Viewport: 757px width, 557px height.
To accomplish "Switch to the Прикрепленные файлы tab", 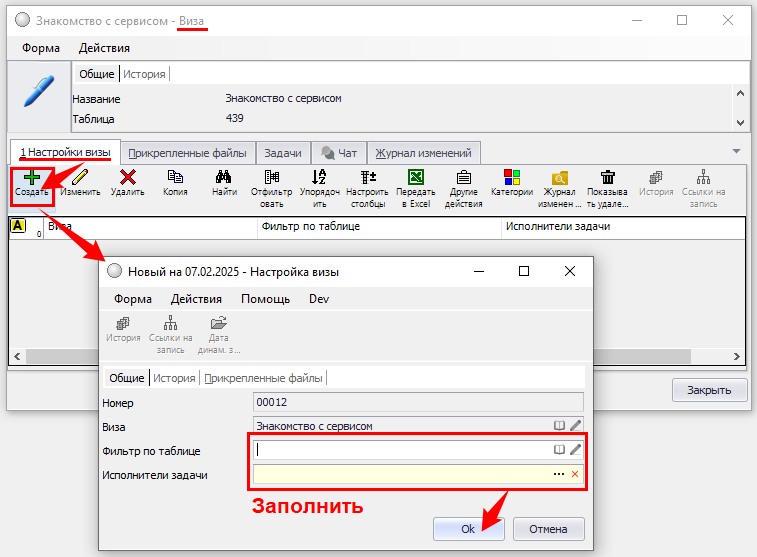I will click(187, 153).
